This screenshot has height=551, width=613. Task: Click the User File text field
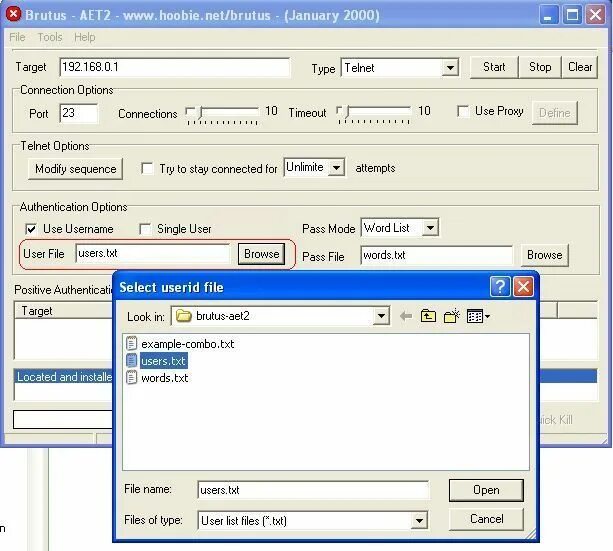pos(153,254)
